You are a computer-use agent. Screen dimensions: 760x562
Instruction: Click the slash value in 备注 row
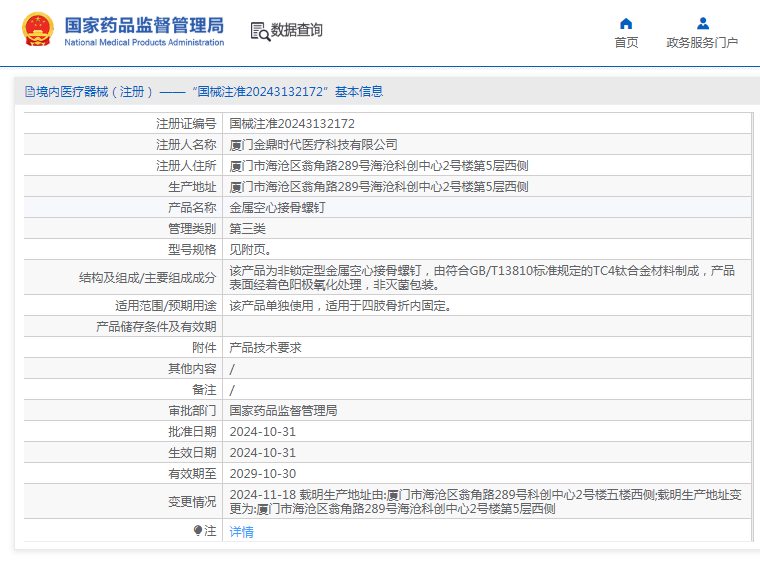coord(232,390)
